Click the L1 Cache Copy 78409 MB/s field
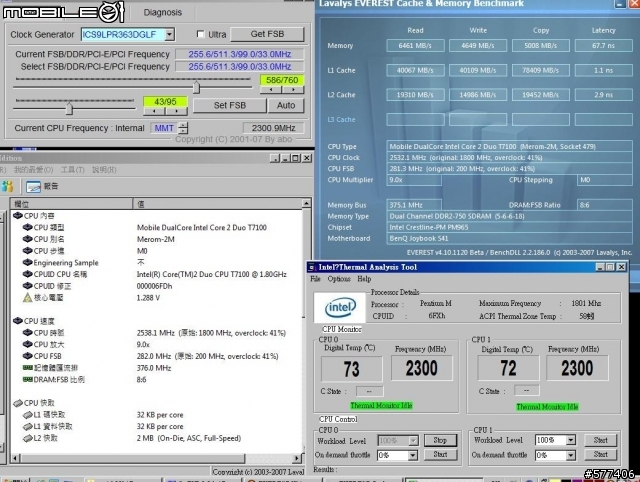 tap(540, 70)
